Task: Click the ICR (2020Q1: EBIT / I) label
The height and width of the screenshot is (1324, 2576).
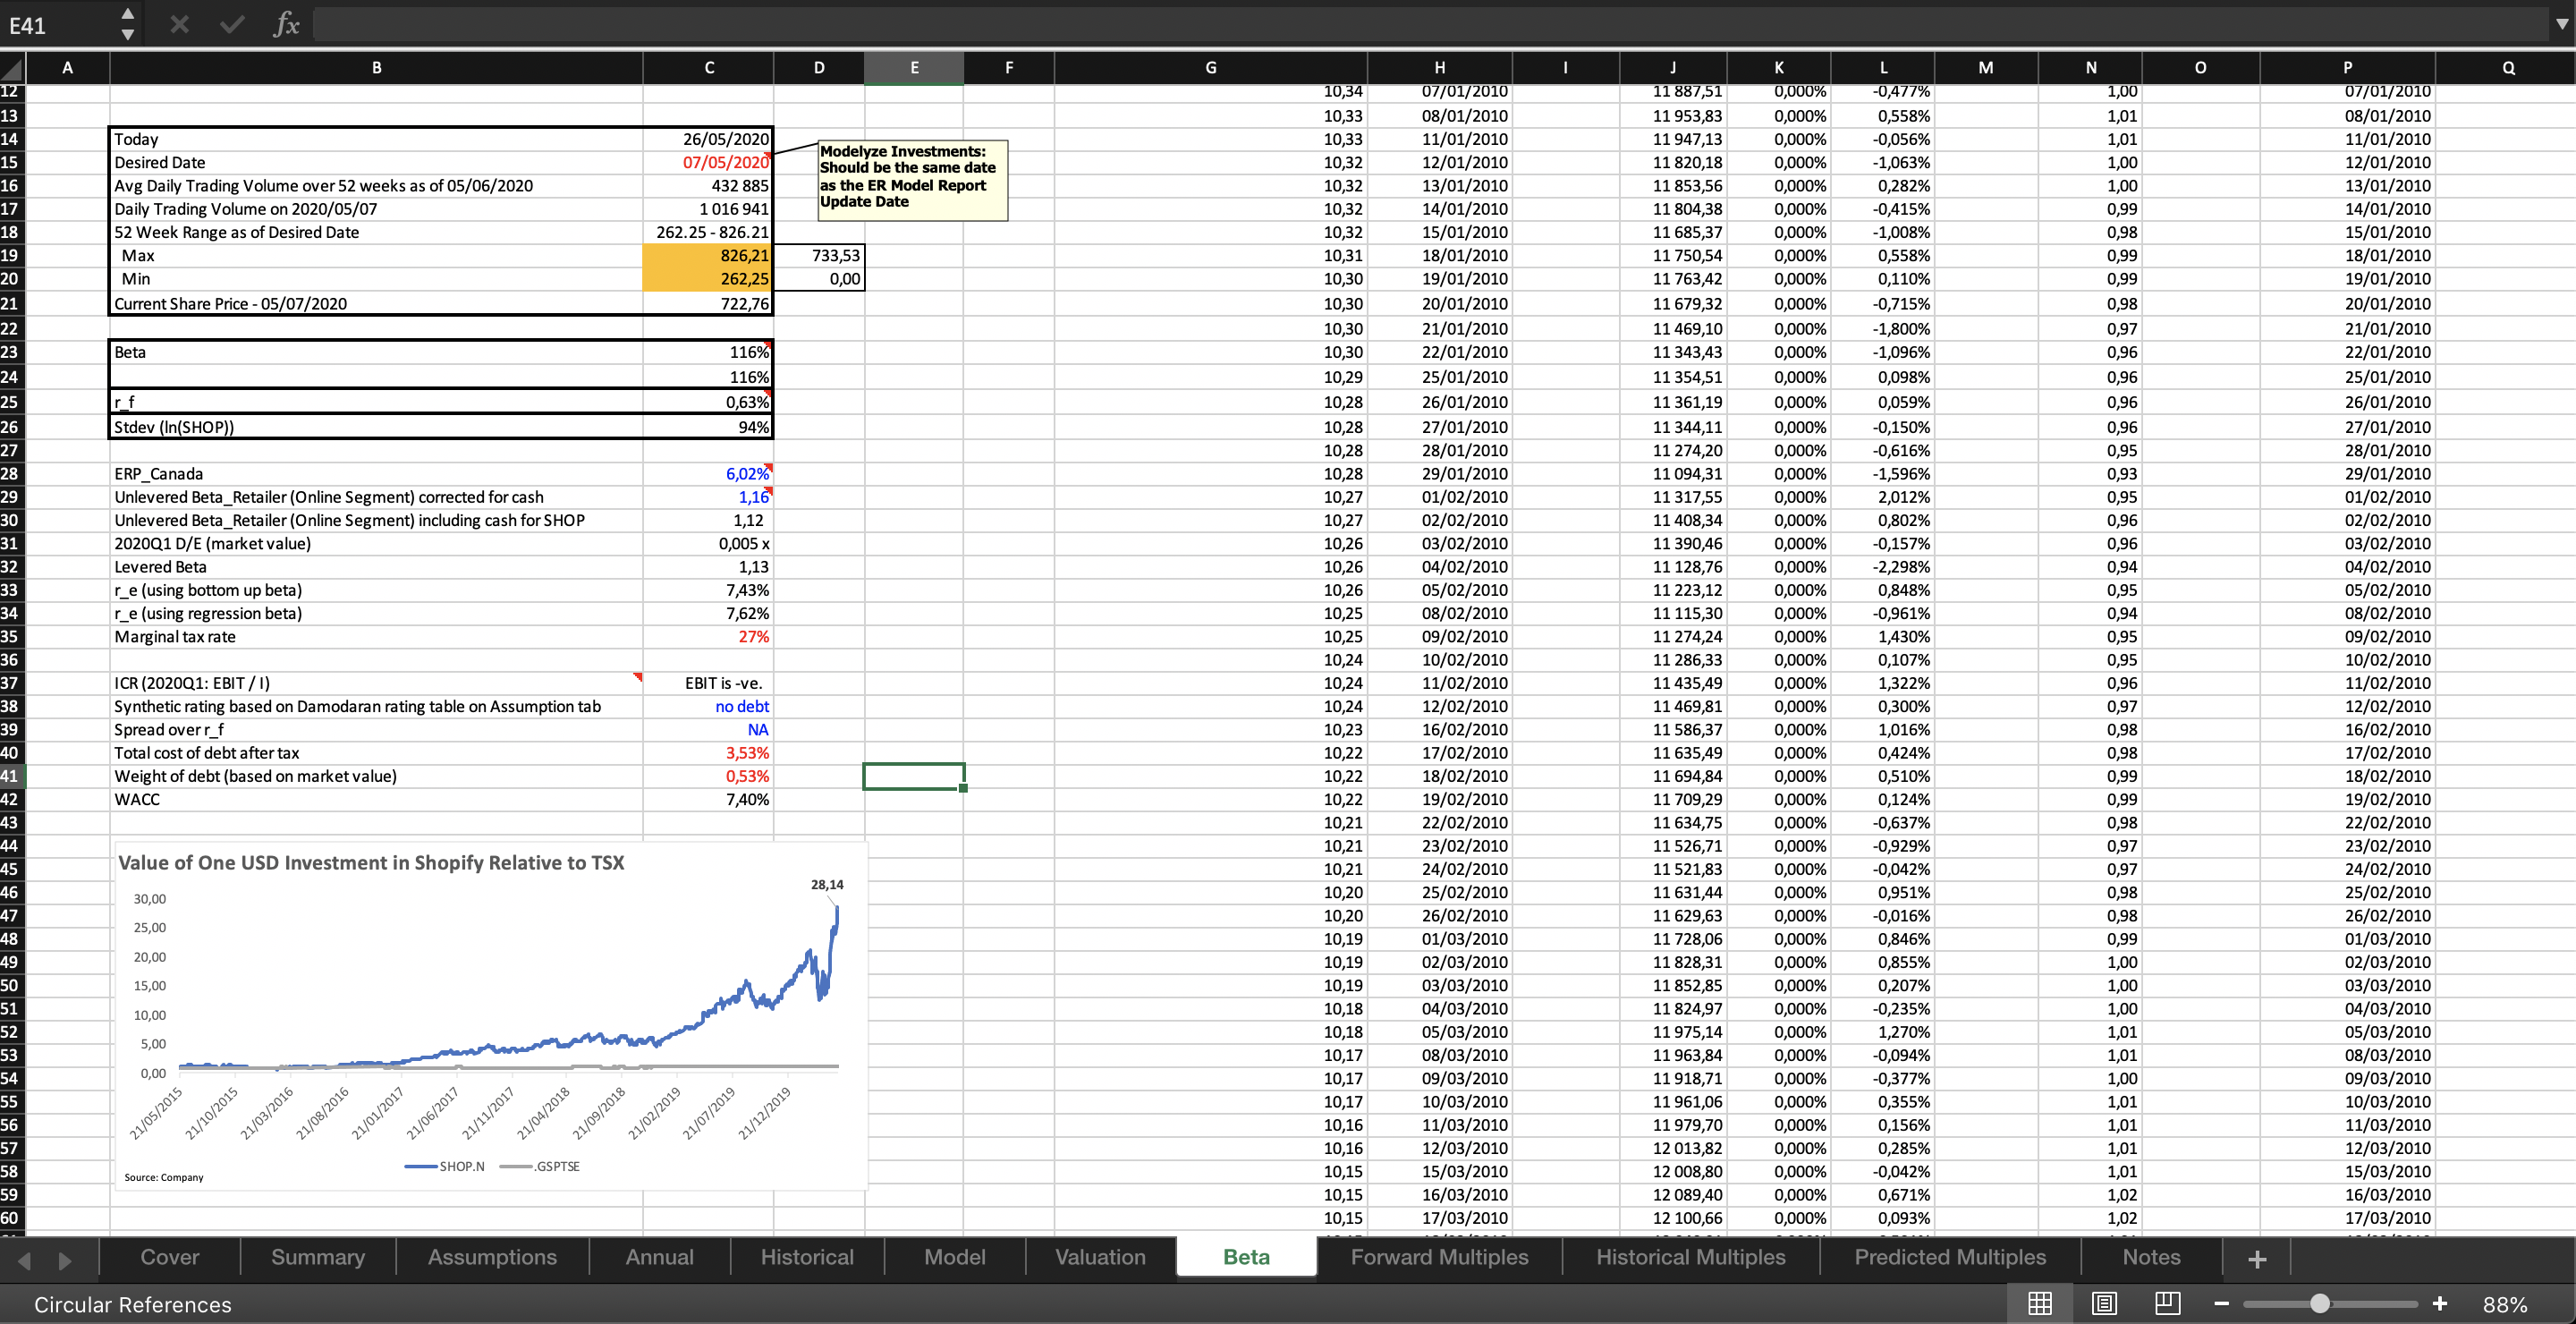Action: point(192,684)
